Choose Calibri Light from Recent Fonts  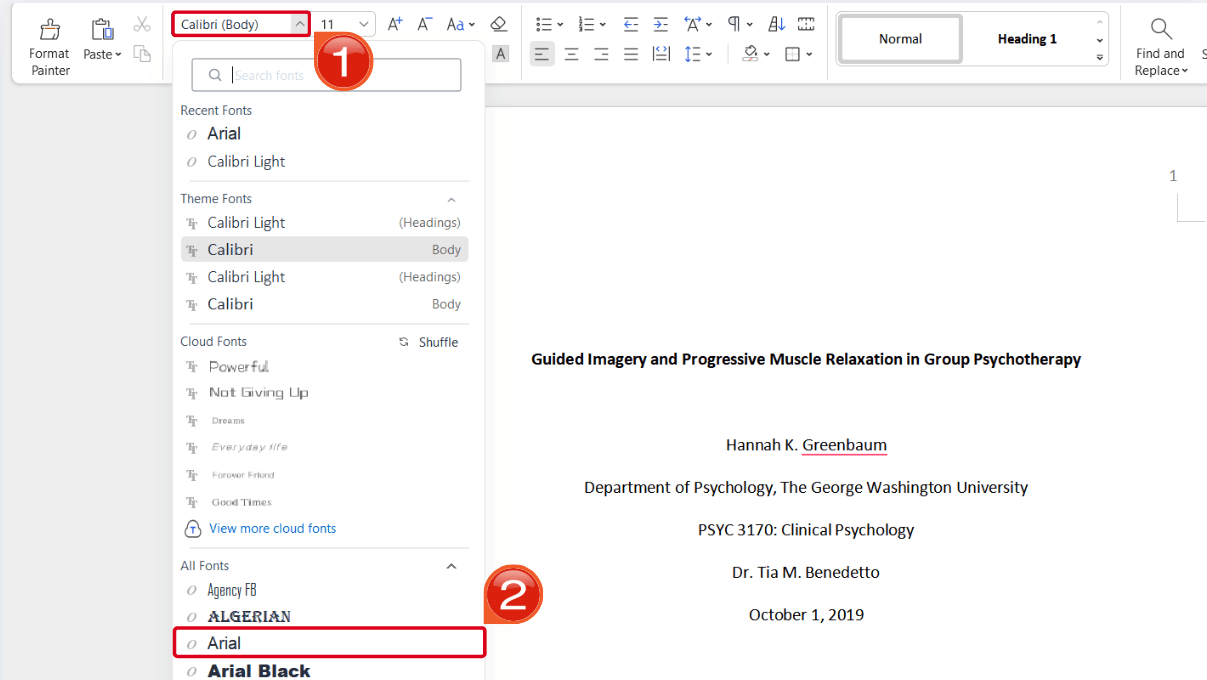click(246, 161)
